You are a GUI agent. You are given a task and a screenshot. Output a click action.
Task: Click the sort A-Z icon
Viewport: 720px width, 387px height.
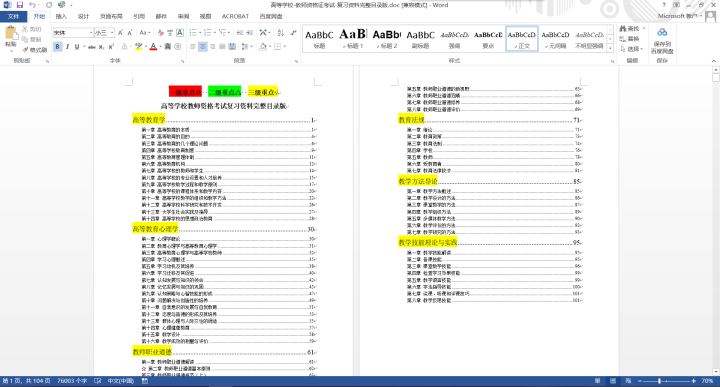coord(281,33)
